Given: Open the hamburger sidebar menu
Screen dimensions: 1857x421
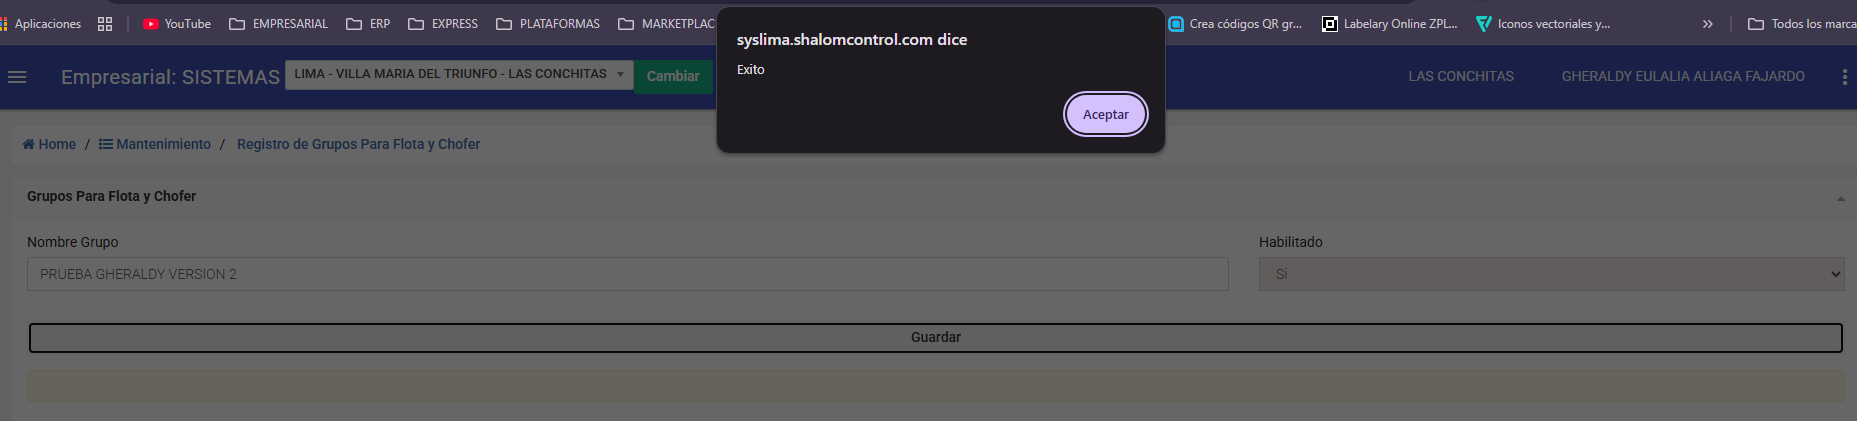Looking at the screenshot, I should [17, 77].
